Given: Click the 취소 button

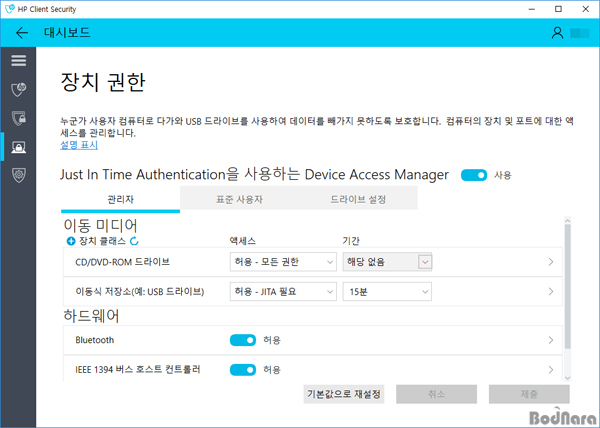Looking at the screenshot, I should [x=436, y=394].
